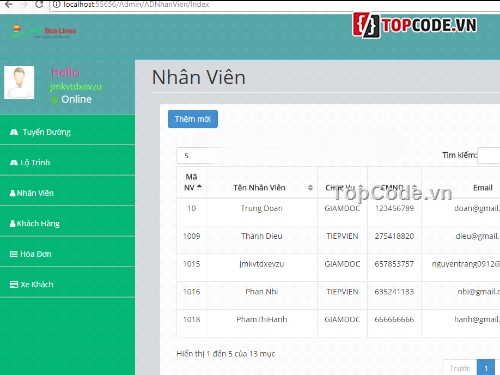Click the Trước pagination button

pos(460,368)
